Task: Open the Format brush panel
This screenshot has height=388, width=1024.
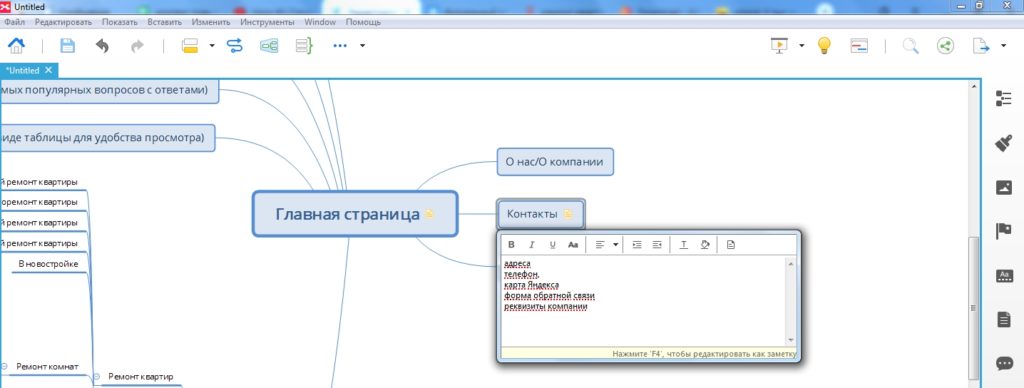Action: (x=1003, y=143)
